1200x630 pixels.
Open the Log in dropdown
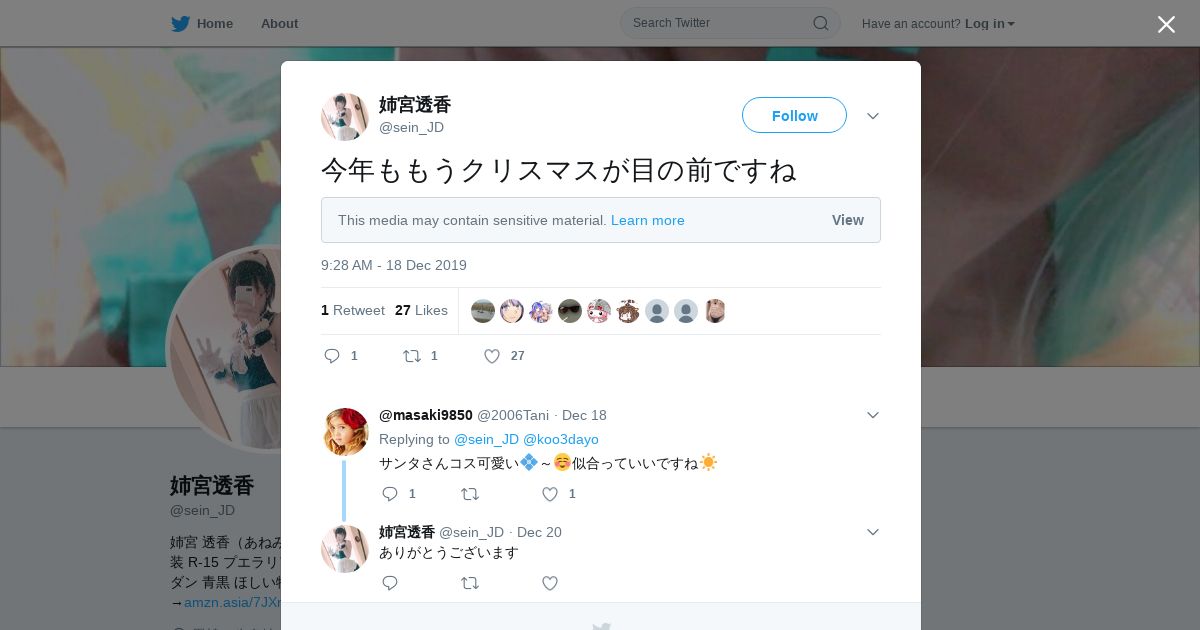pos(990,24)
